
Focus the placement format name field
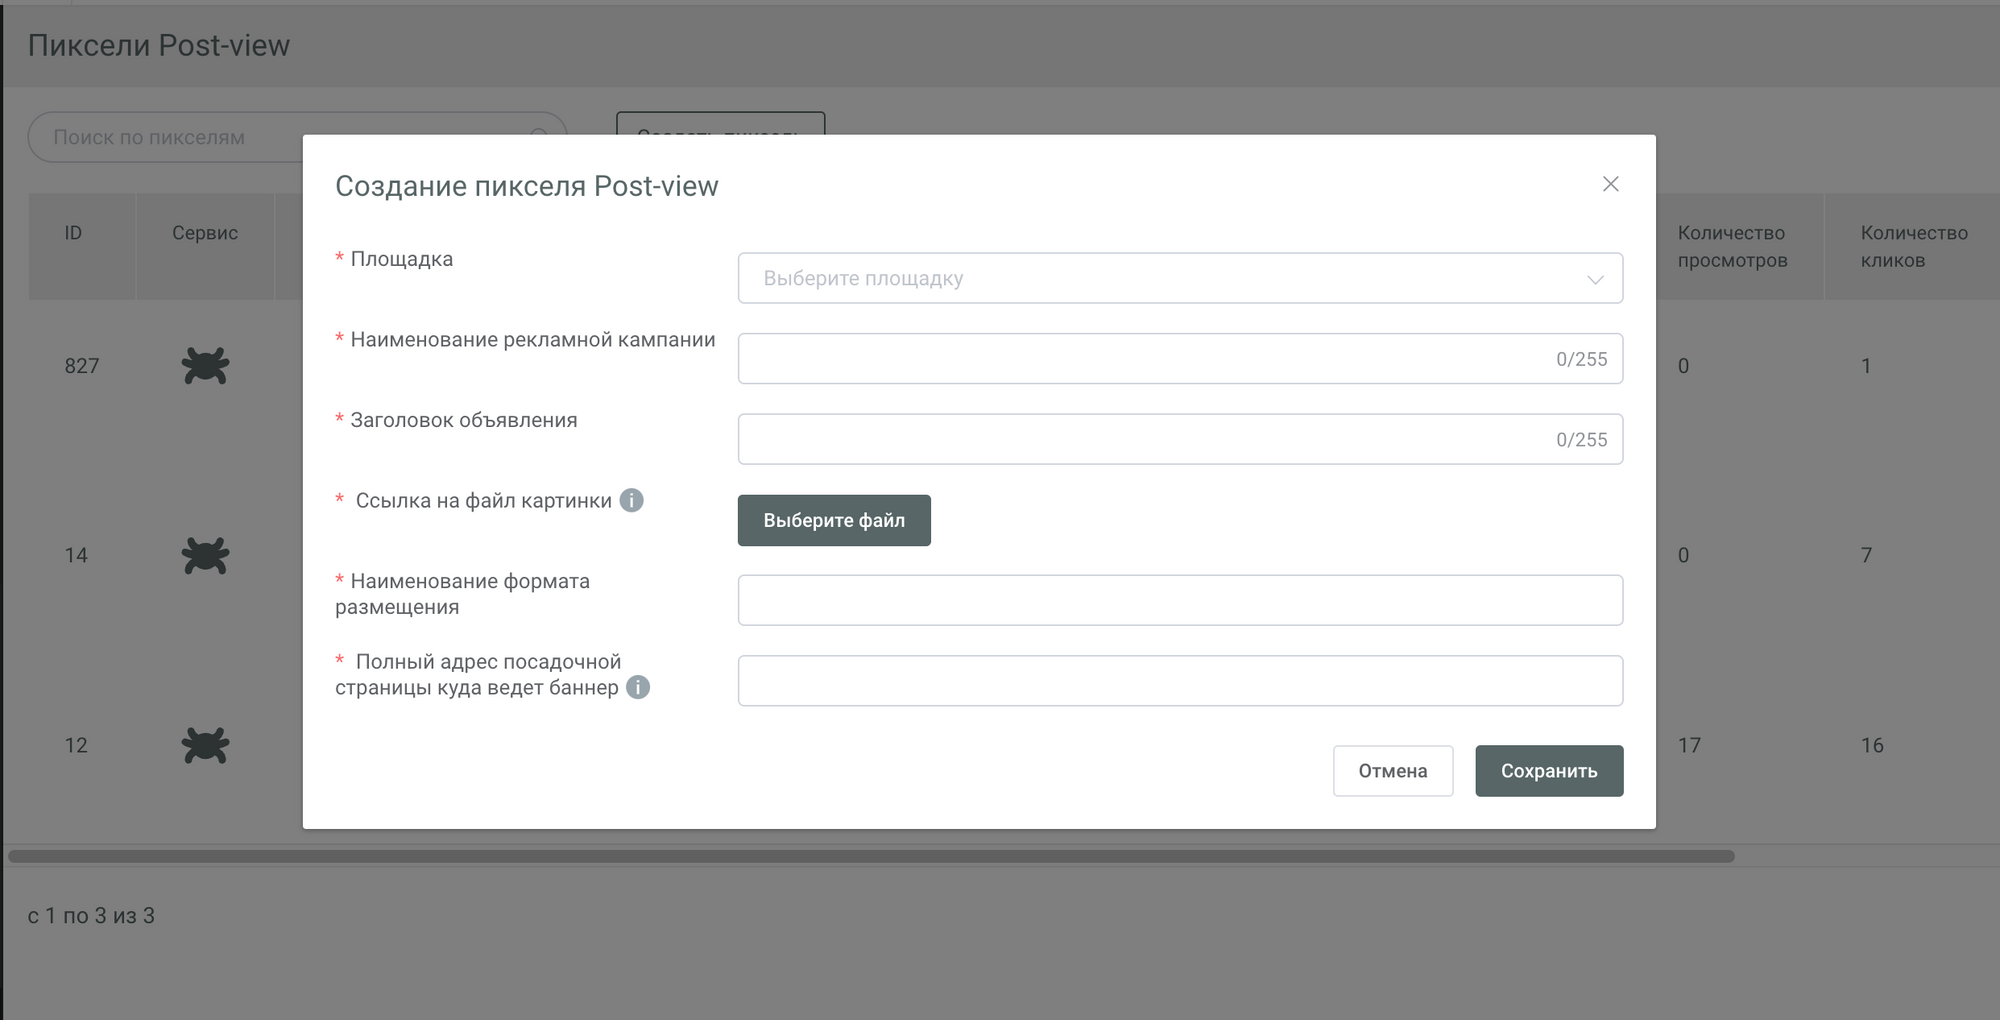click(x=1180, y=600)
